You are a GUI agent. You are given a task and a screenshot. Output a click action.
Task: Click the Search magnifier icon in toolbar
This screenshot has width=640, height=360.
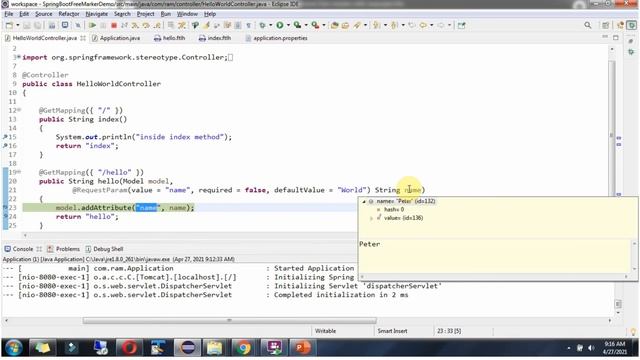tap(587, 25)
